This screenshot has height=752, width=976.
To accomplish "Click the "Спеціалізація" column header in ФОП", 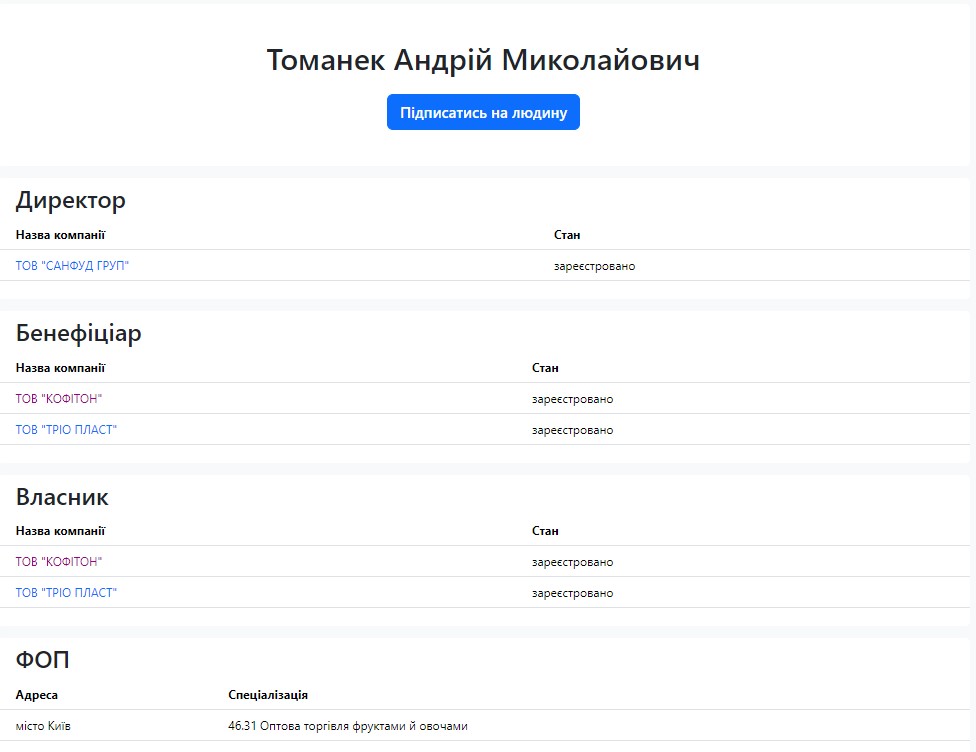I will coord(268,695).
